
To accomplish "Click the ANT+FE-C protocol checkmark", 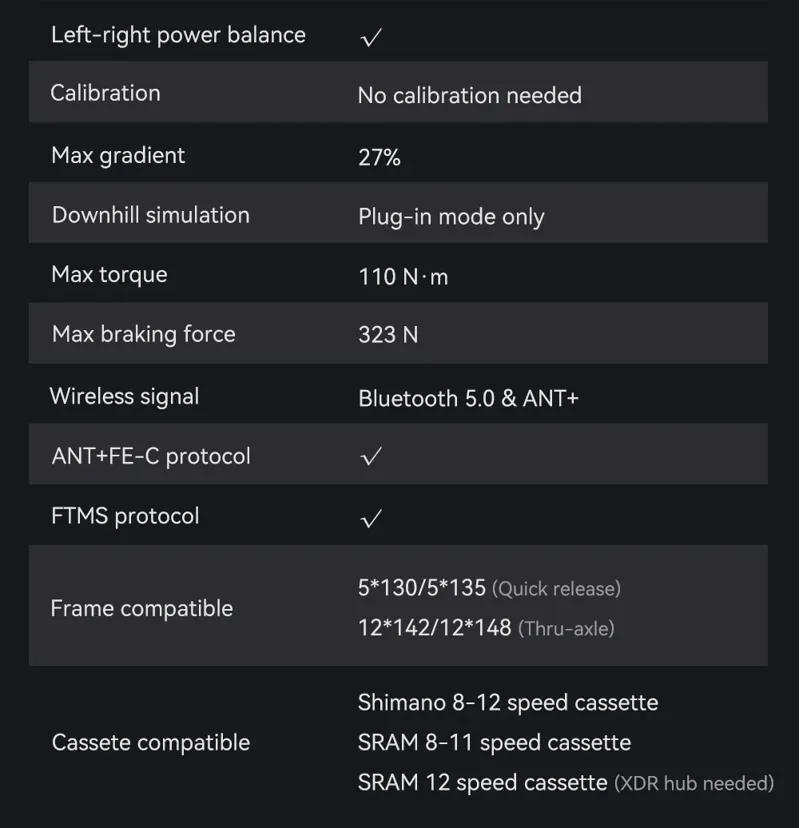I will coord(371,457).
